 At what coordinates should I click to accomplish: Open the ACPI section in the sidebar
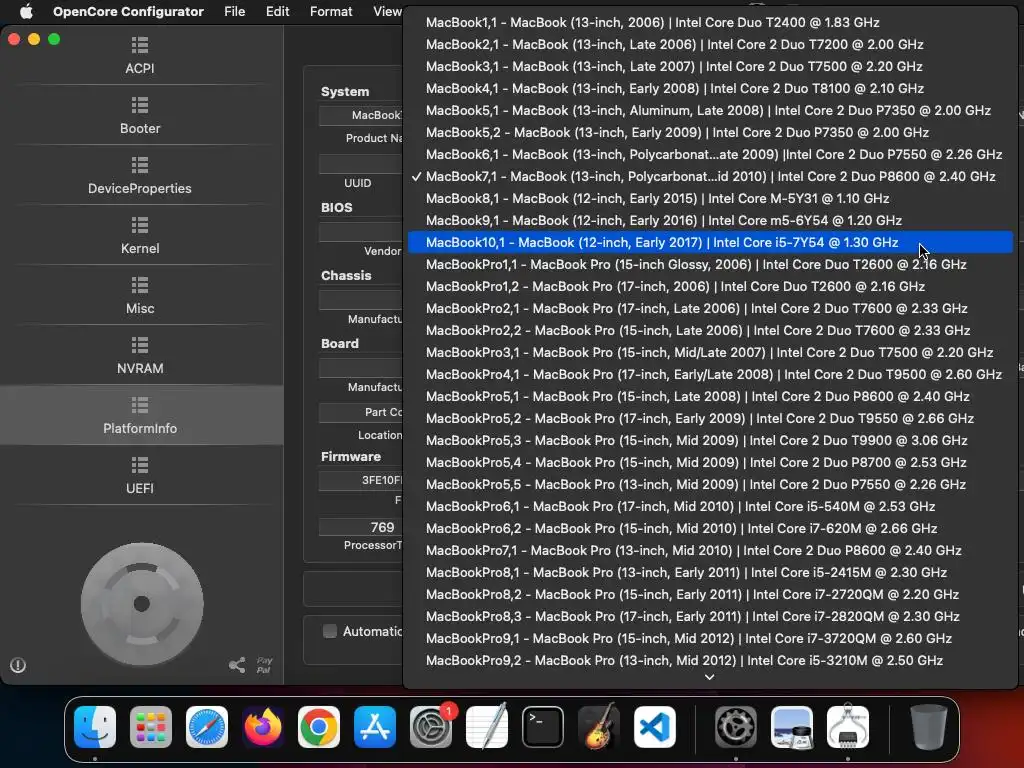tap(140, 56)
